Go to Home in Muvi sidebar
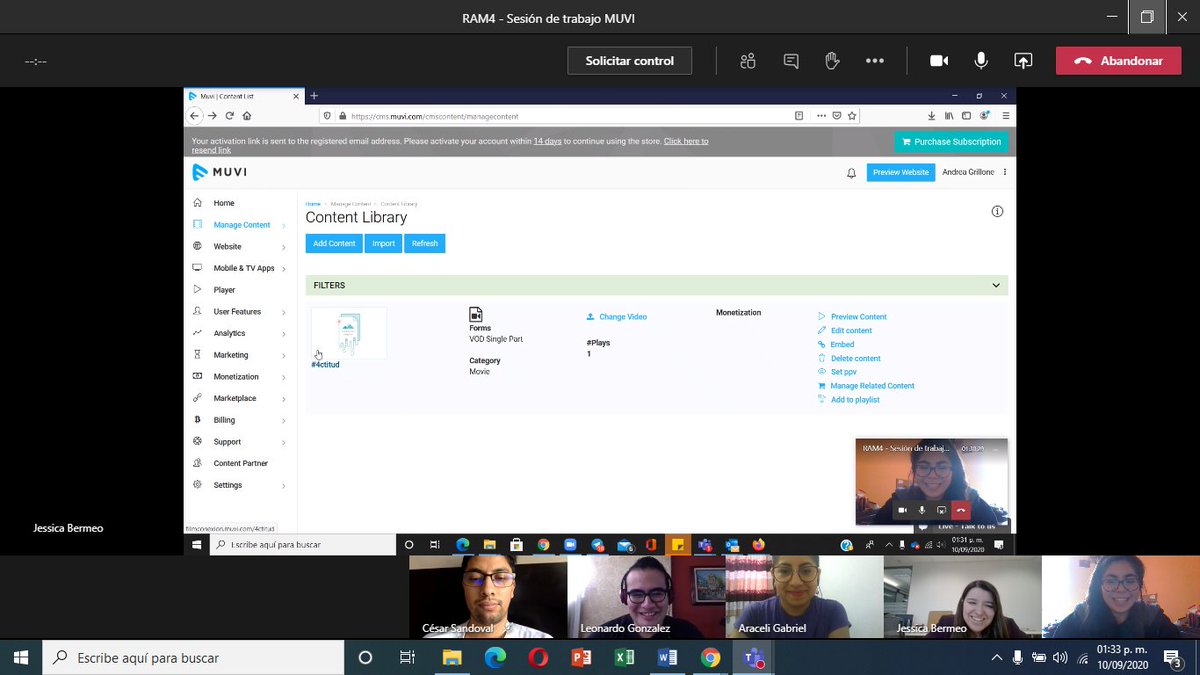Image resolution: width=1200 pixels, height=675 pixels. [224, 203]
